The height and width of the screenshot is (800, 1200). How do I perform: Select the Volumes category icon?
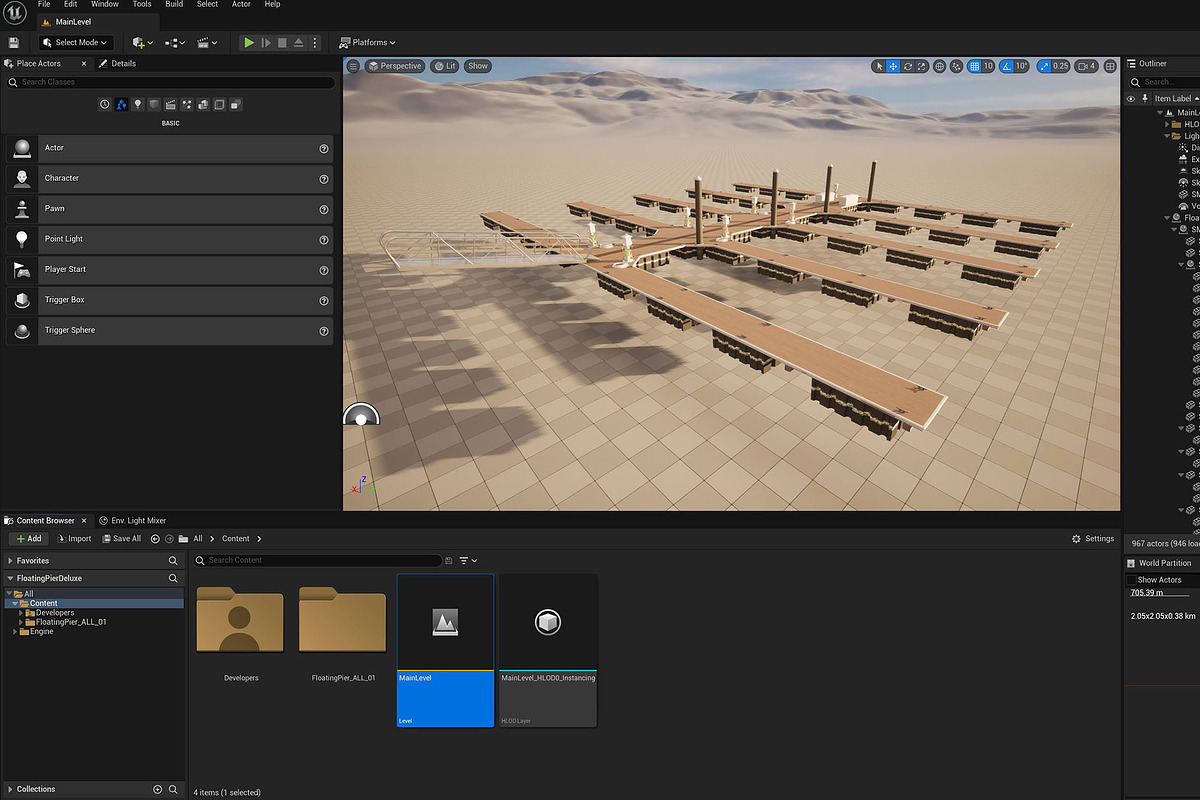point(219,104)
